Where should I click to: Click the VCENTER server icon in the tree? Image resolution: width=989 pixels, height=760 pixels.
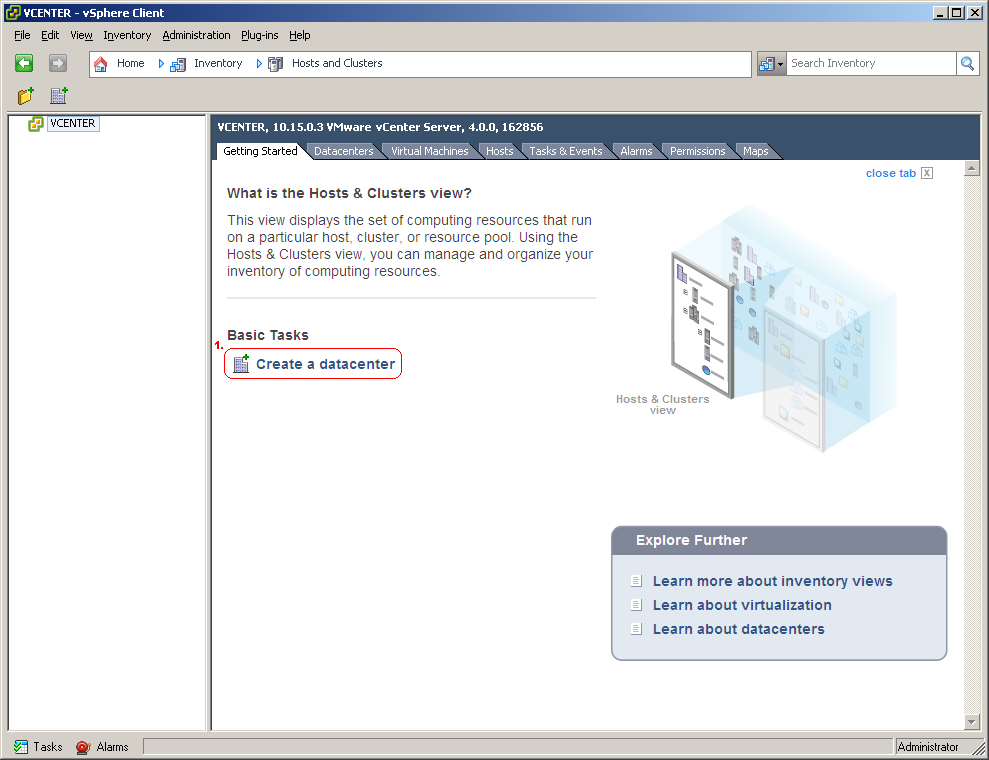(36, 124)
